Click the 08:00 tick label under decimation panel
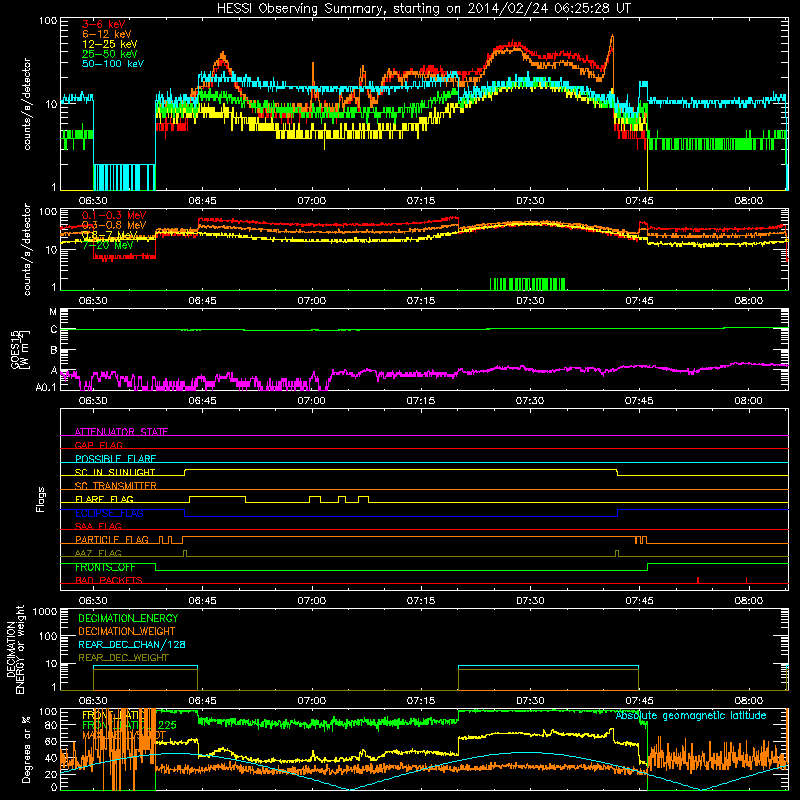This screenshot has width=800, height=800. (748, 701)
